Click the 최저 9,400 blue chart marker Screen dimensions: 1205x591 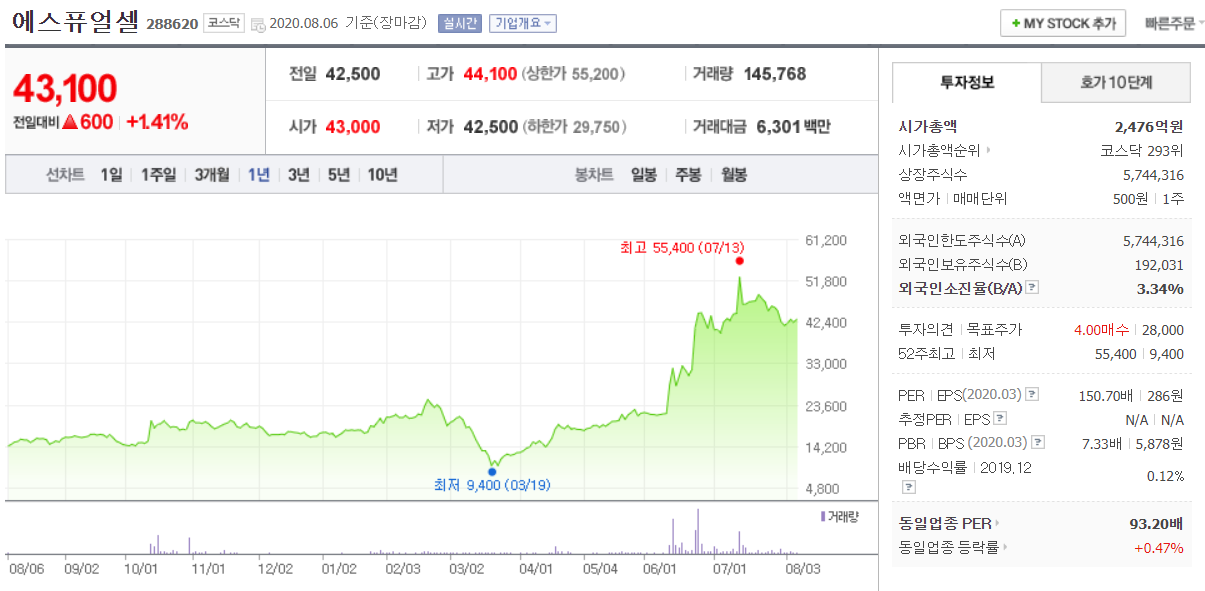pyautogui.click(x=492, y=471)
